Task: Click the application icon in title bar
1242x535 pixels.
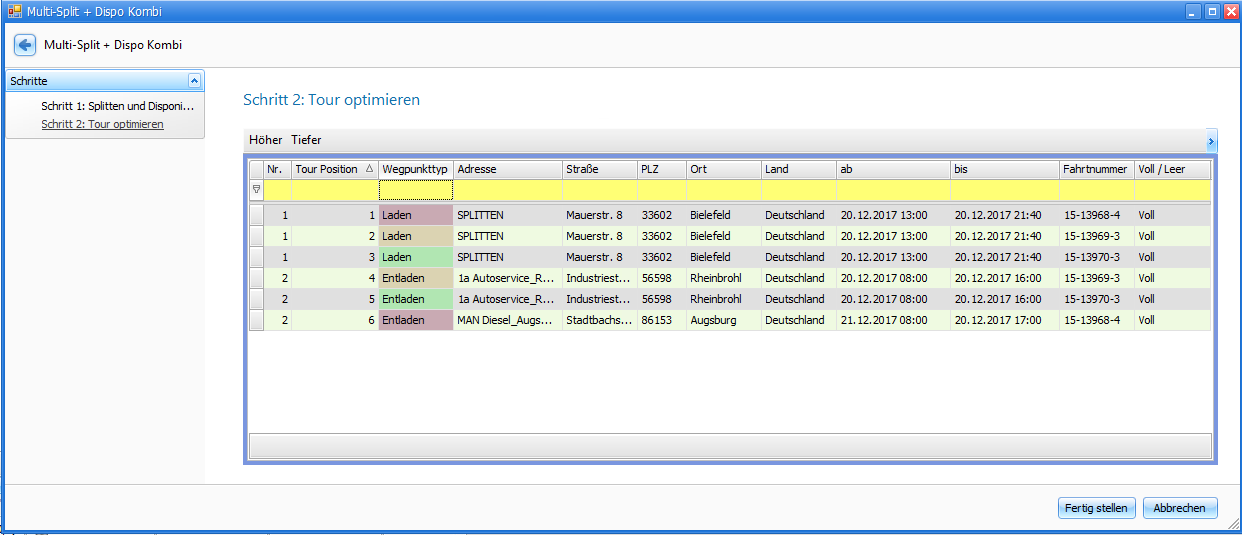Action: point(14,12)
